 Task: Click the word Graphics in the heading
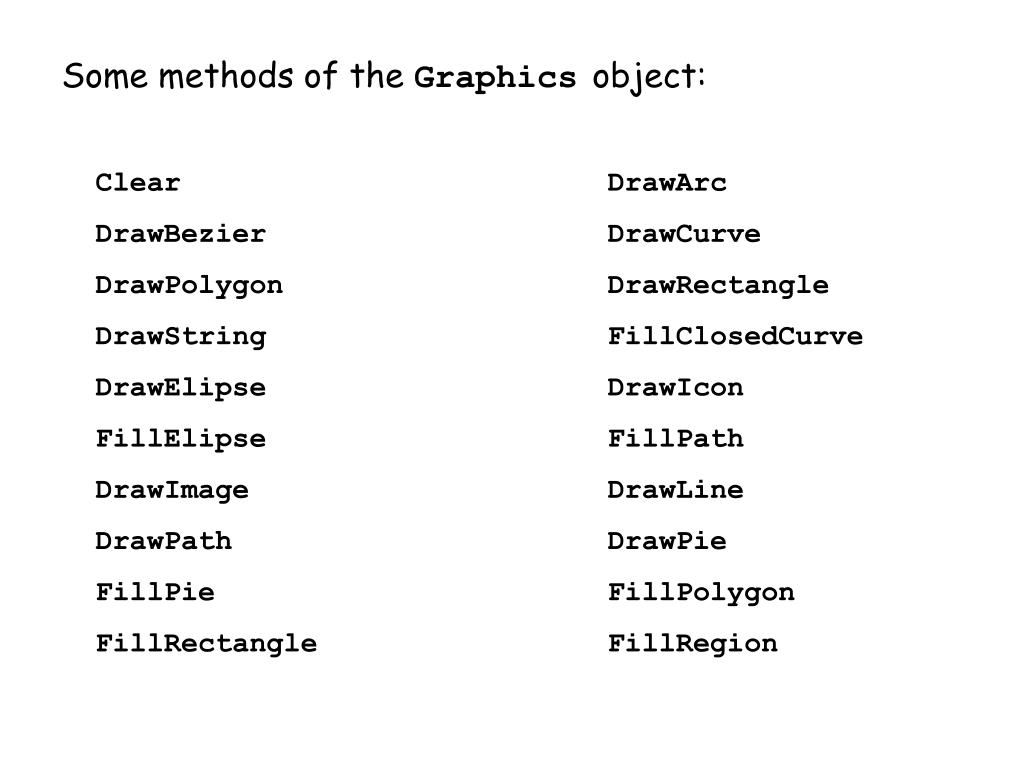(x=495, y=79)
